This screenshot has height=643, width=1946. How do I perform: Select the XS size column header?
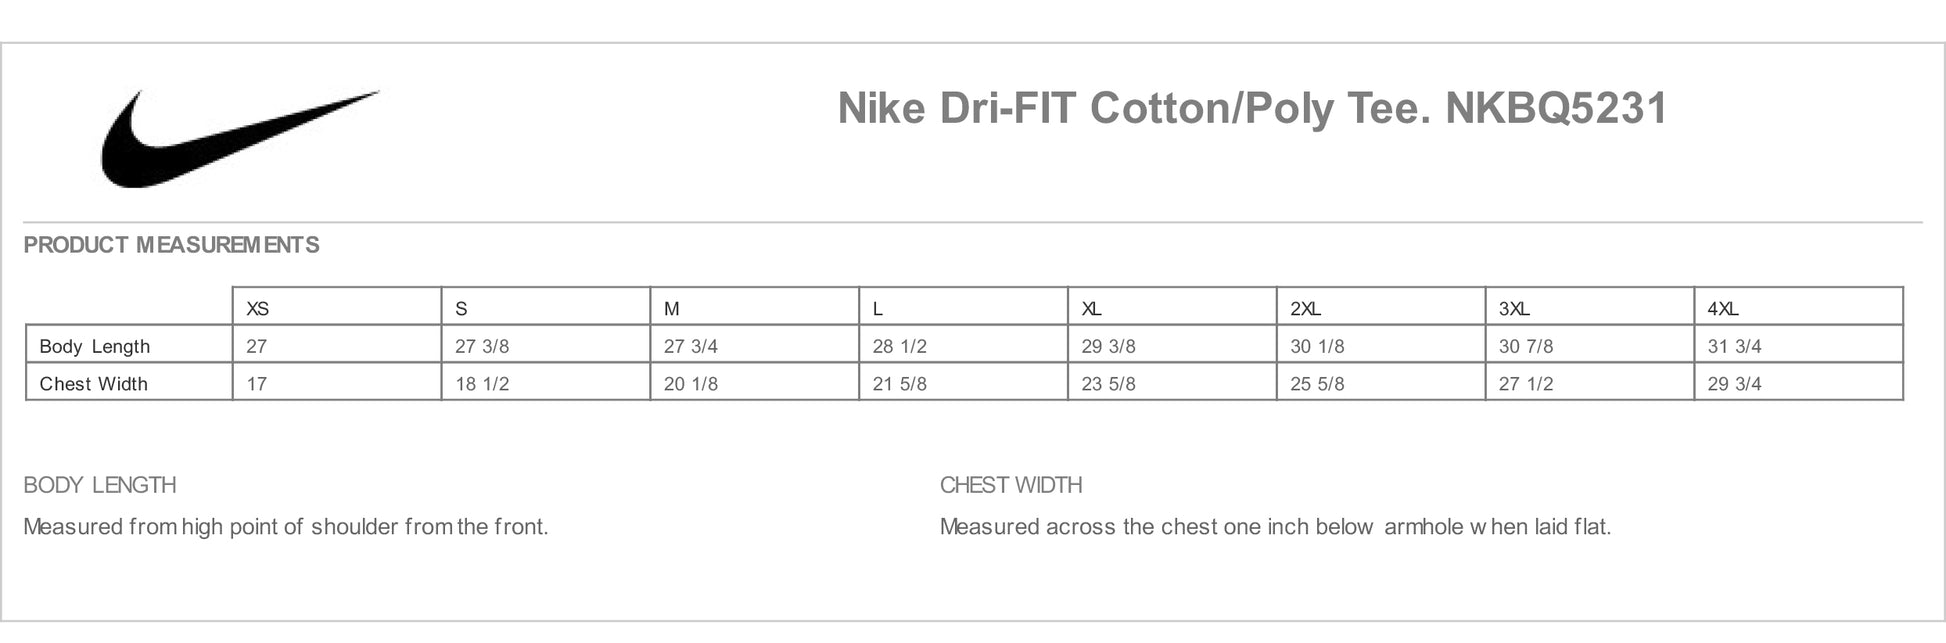(x=258, y=309)
